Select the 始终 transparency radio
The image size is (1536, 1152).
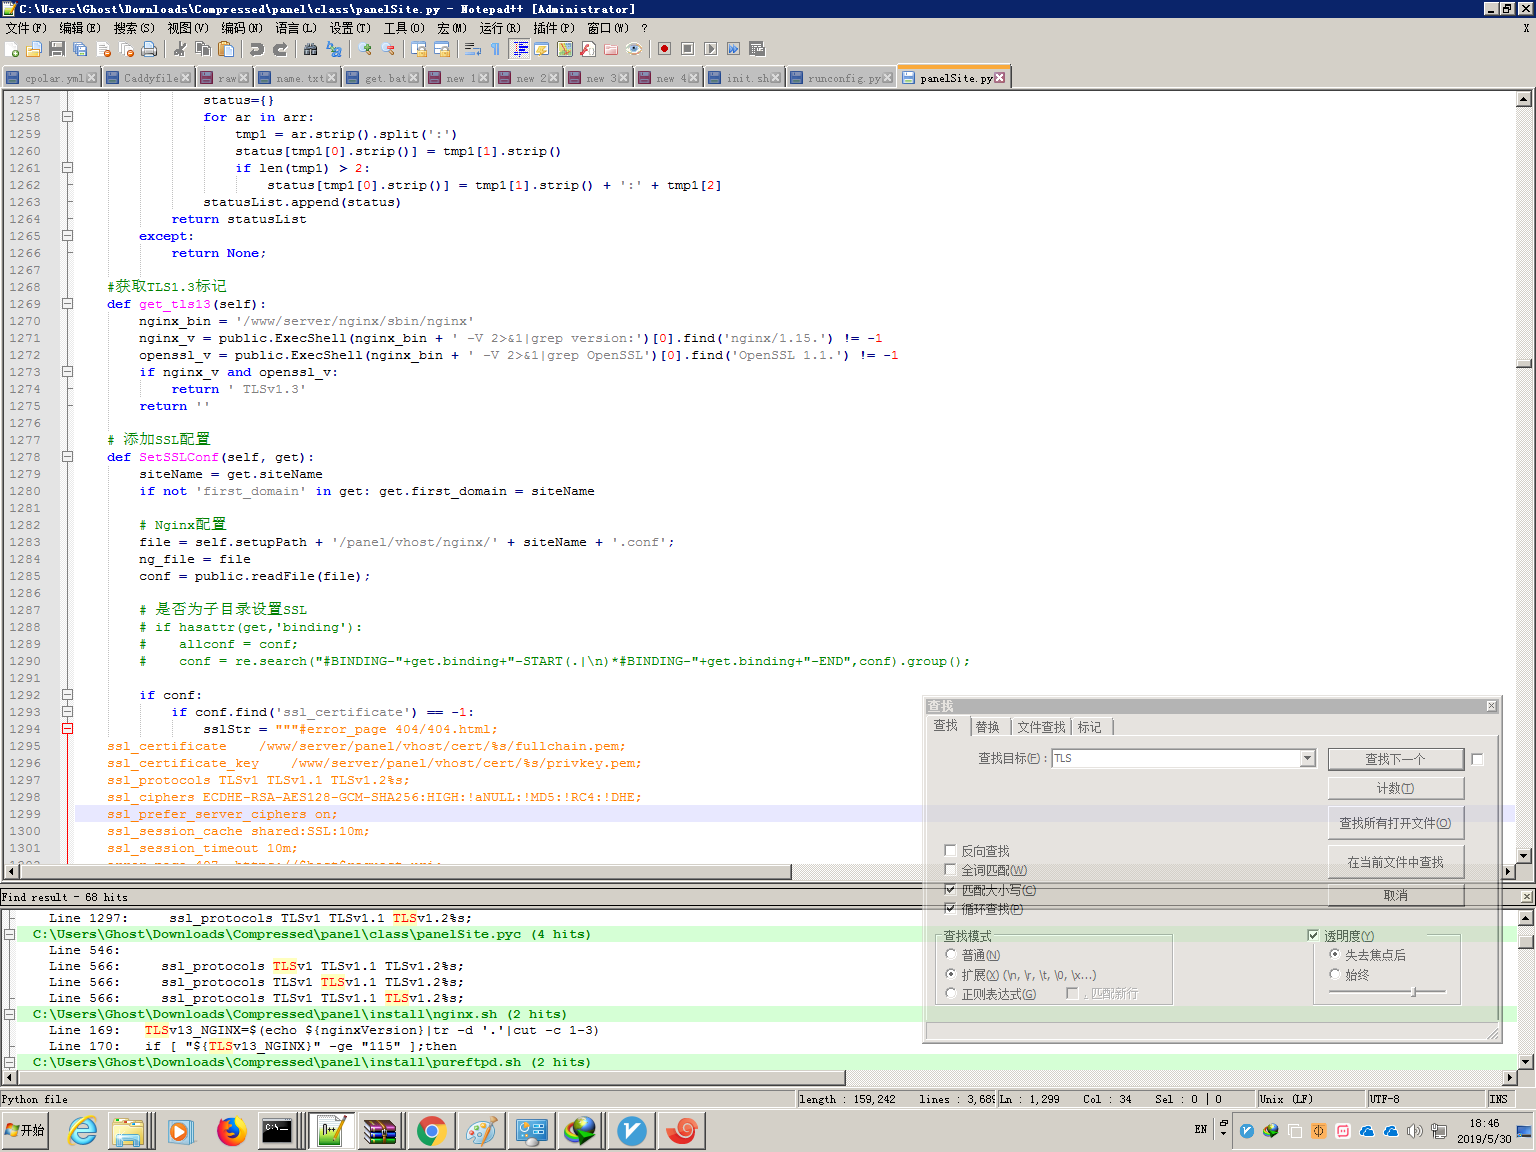[x=1334, y=974]
